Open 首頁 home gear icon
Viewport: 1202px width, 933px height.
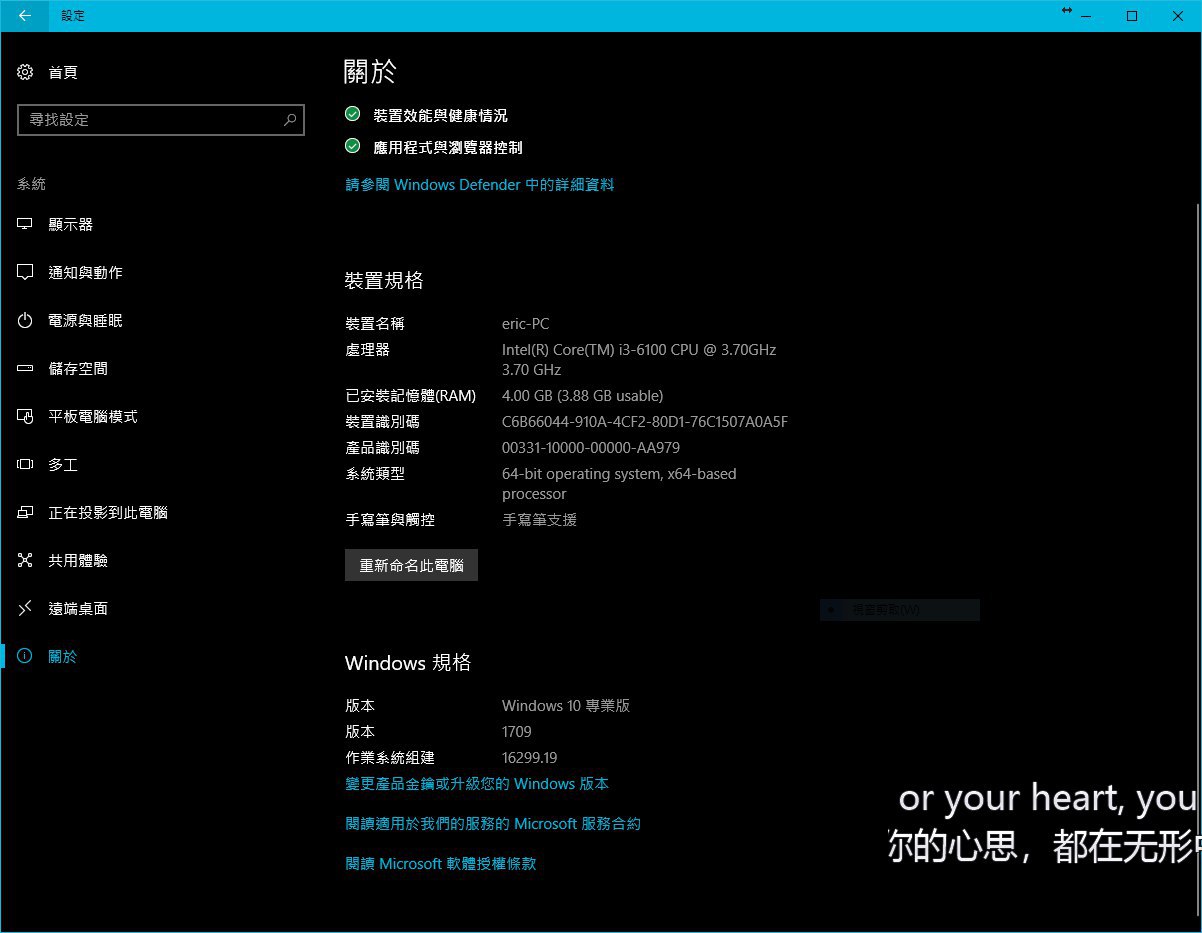coord(25,72)
